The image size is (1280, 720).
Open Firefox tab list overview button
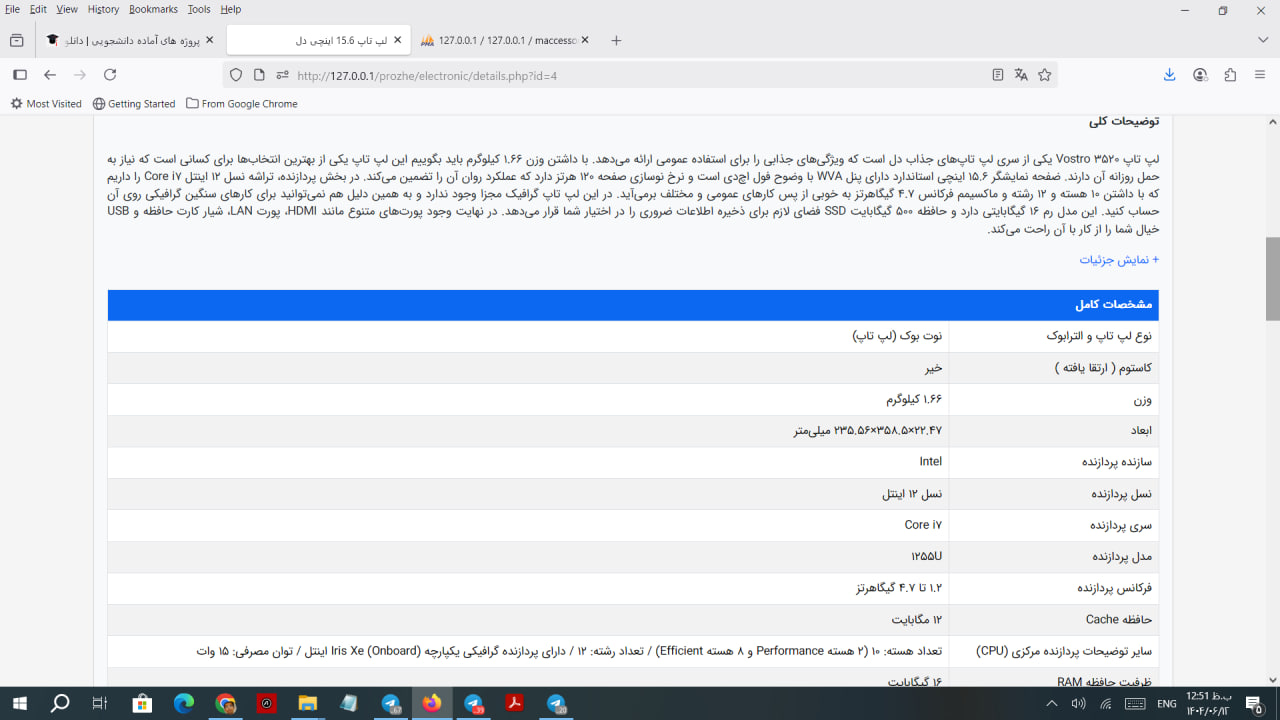tap(16, 40)
